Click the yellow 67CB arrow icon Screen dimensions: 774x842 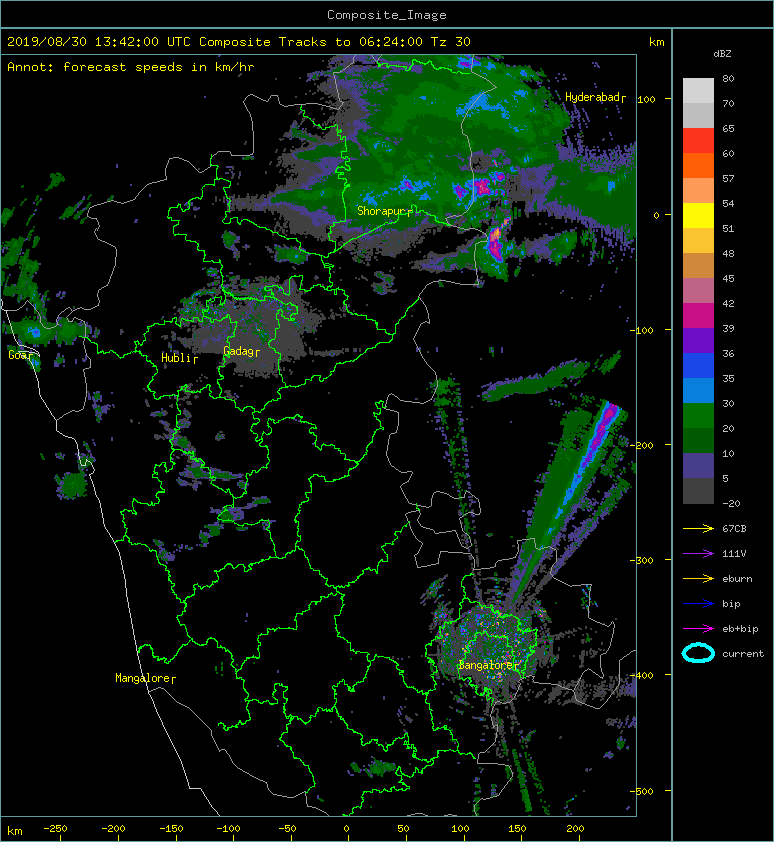click(698, 528)
